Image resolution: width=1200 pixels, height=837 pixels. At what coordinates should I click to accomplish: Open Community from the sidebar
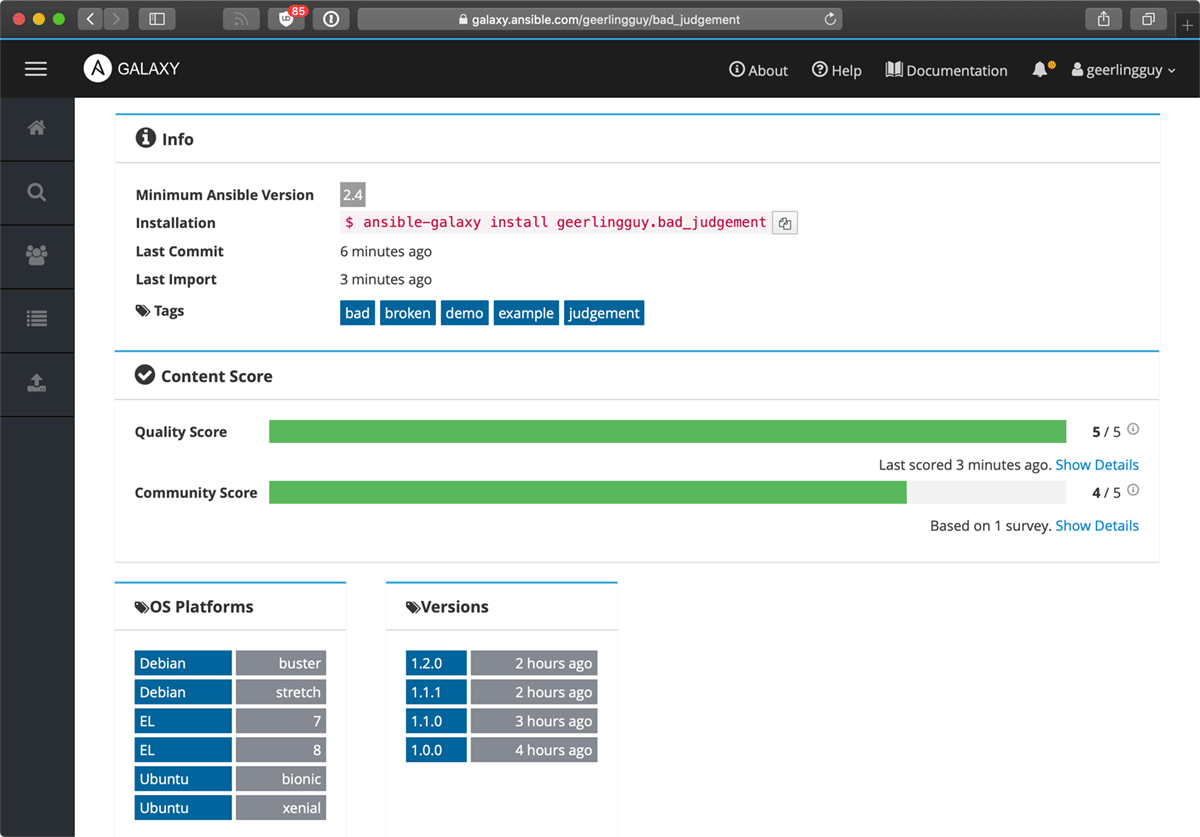37,256
